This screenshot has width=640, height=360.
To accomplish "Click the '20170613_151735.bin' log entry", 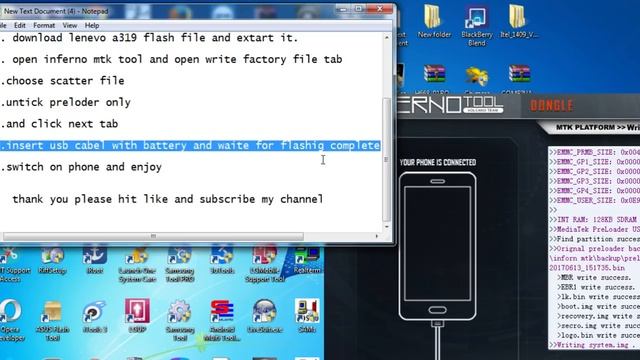I will 587,268.
